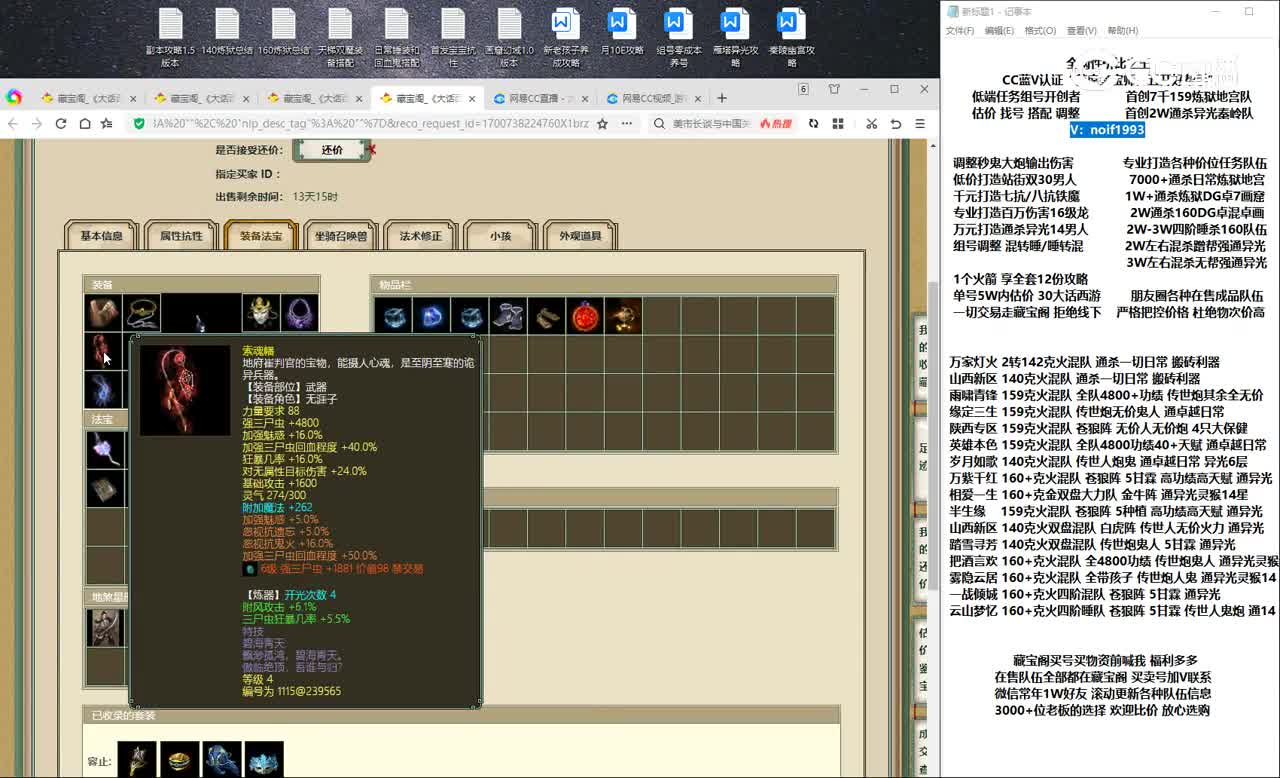Screen dimensions: 1280x778
Task: Switch to the 属性抗性 tab
Action: tap(181, 236)
